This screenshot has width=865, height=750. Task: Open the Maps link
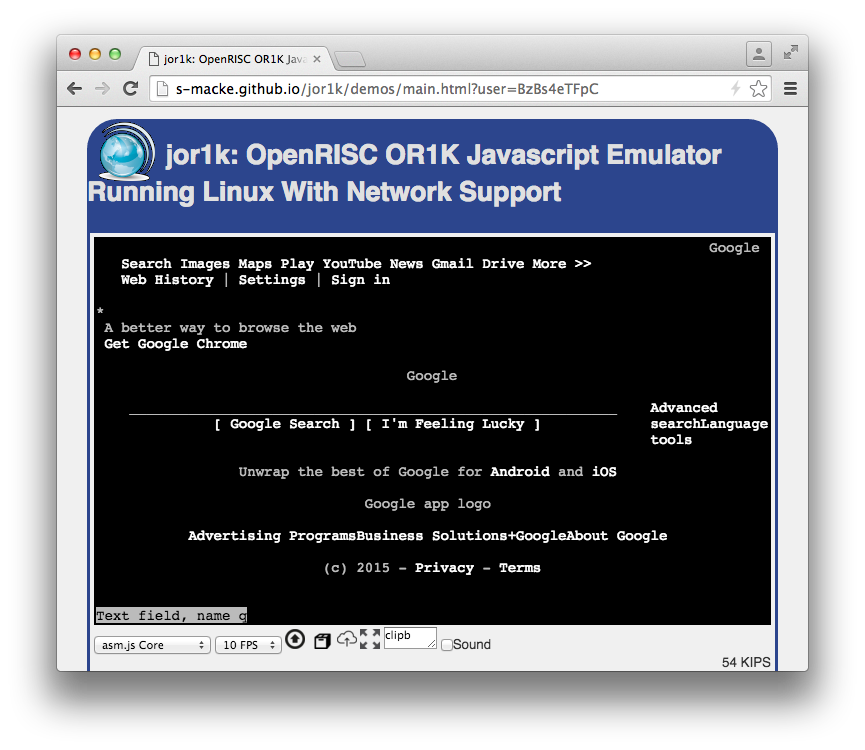[255, 264]
